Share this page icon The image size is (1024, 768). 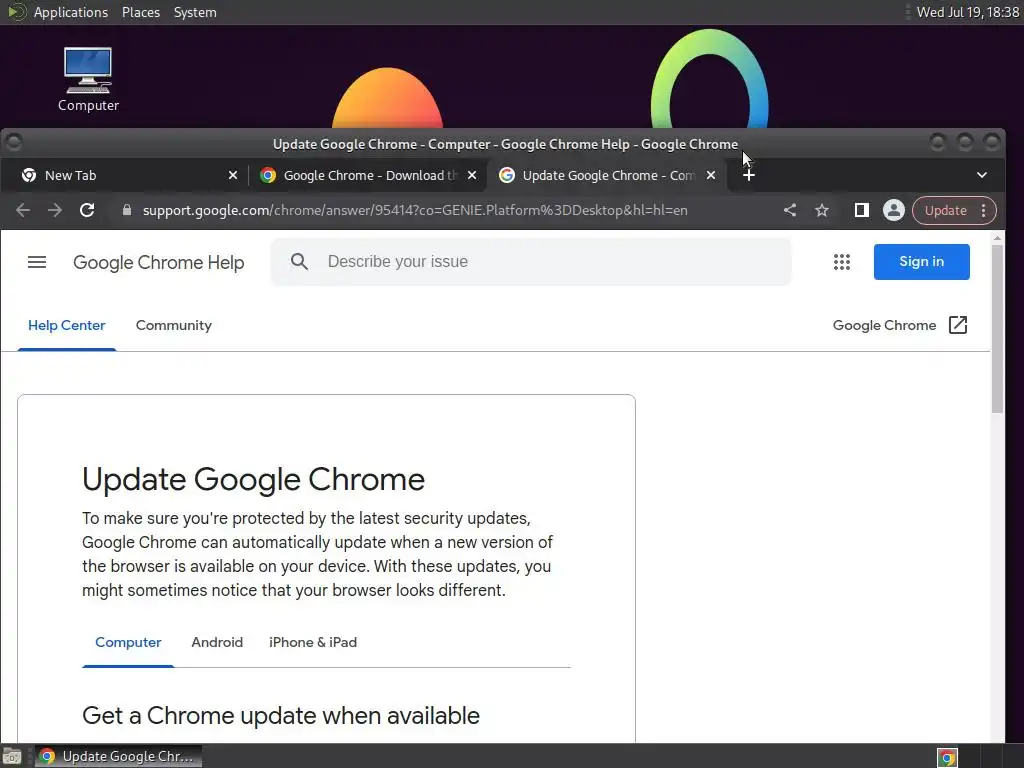coord(790,210)
